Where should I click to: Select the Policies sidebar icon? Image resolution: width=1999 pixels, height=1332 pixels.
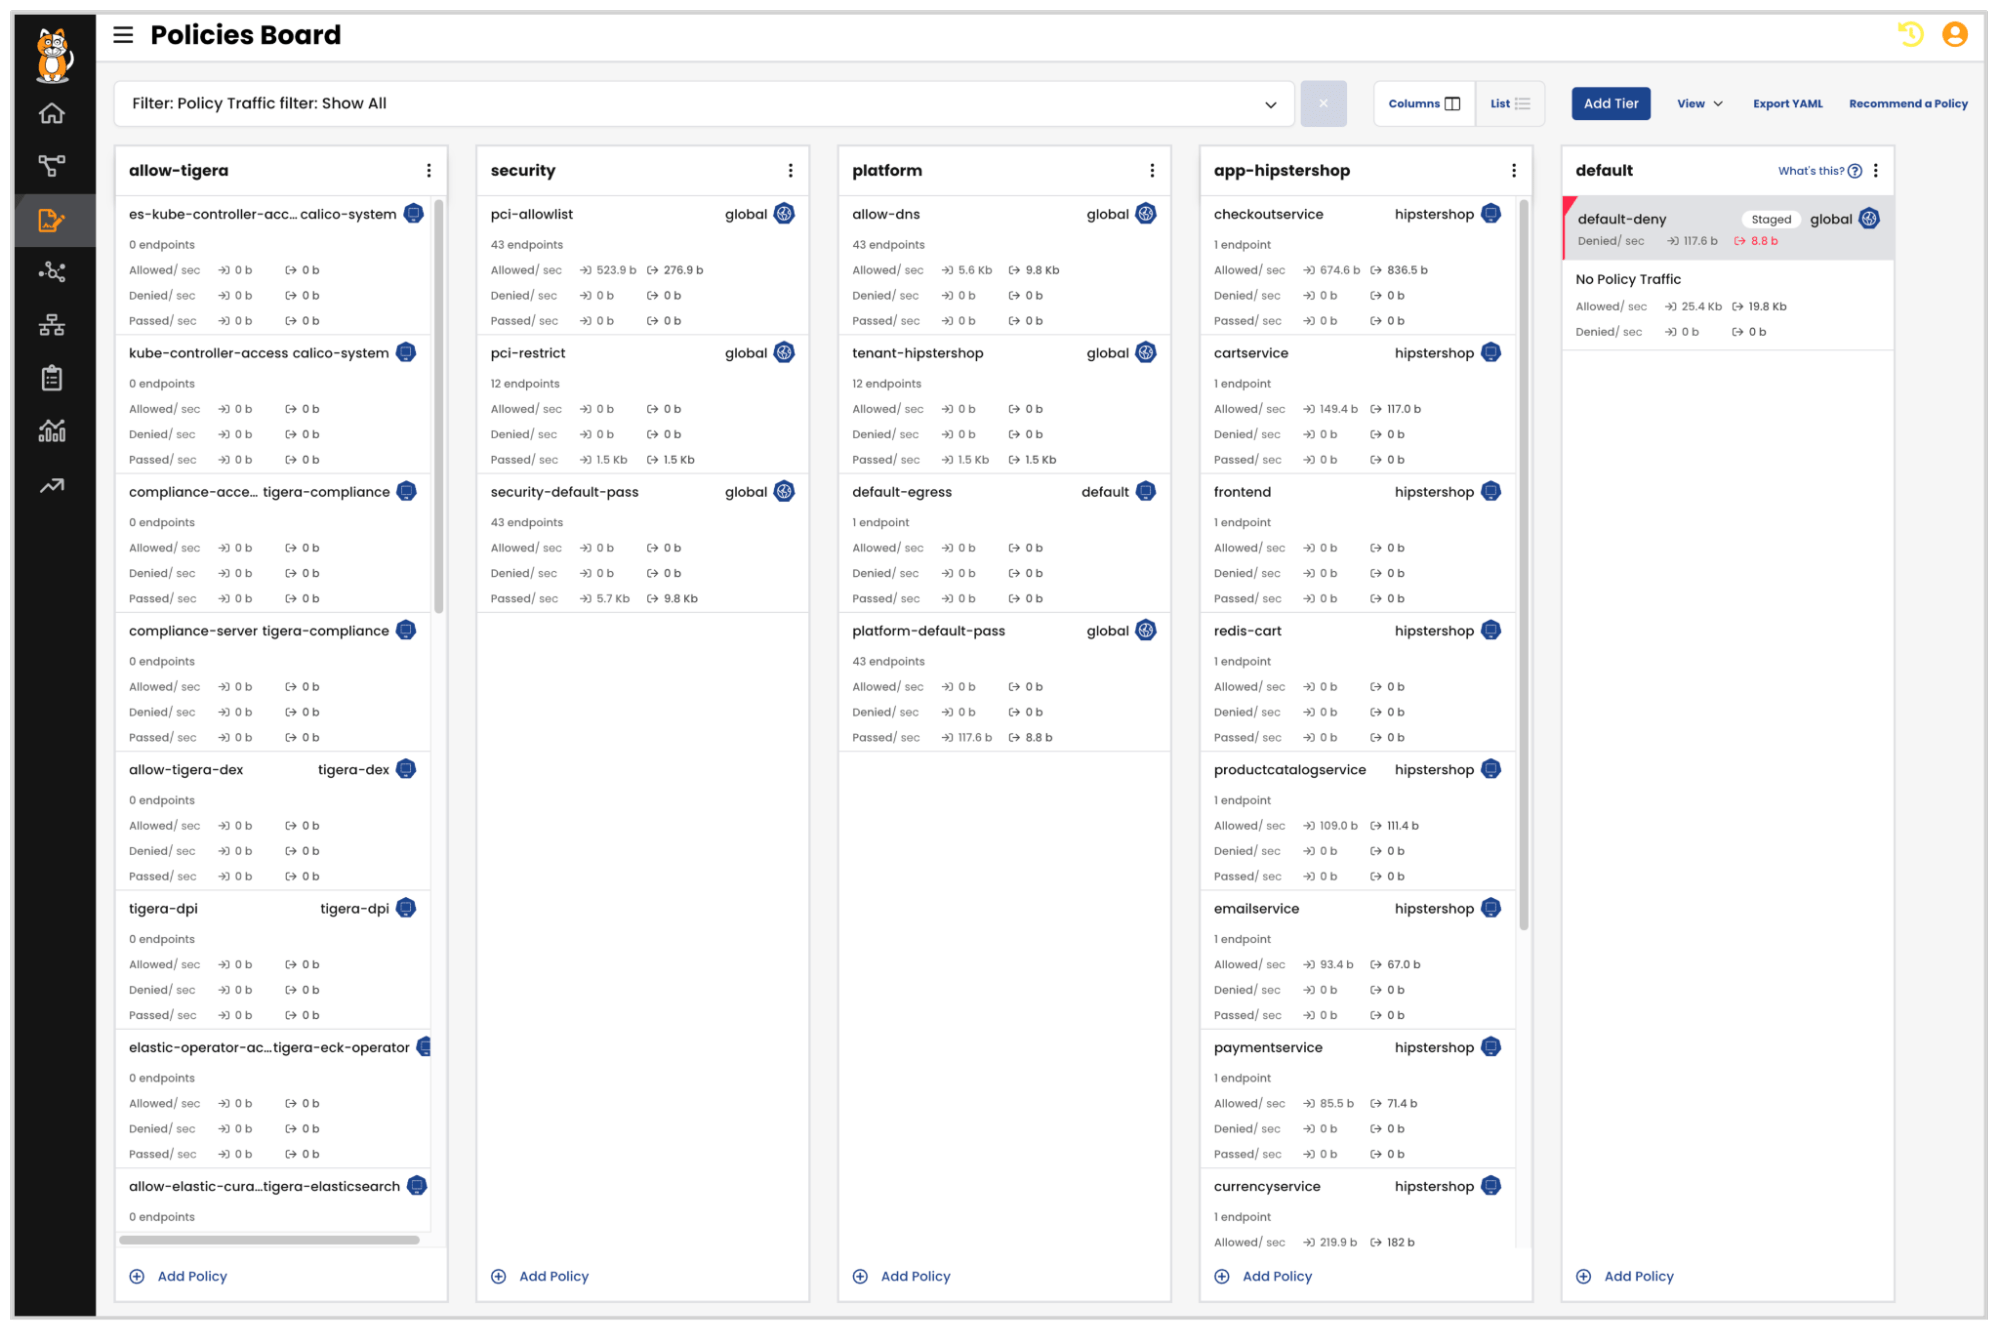[x=52, y=220]
